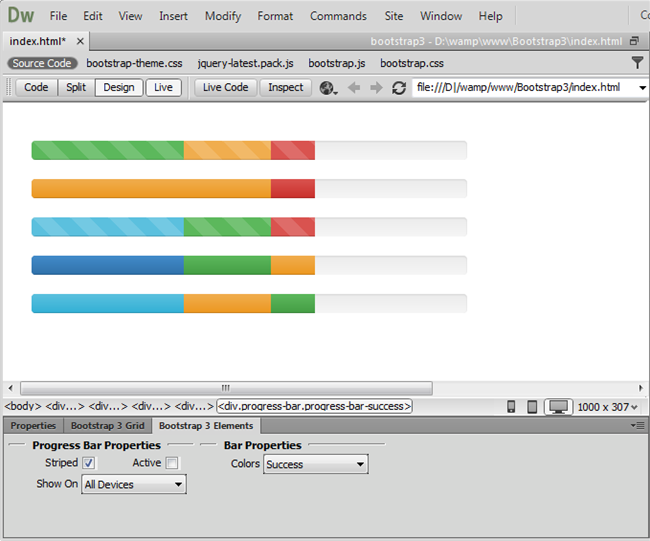650x541 pixels.
Task: Click green striped segment in first progress bar
Action: point(108,150)
